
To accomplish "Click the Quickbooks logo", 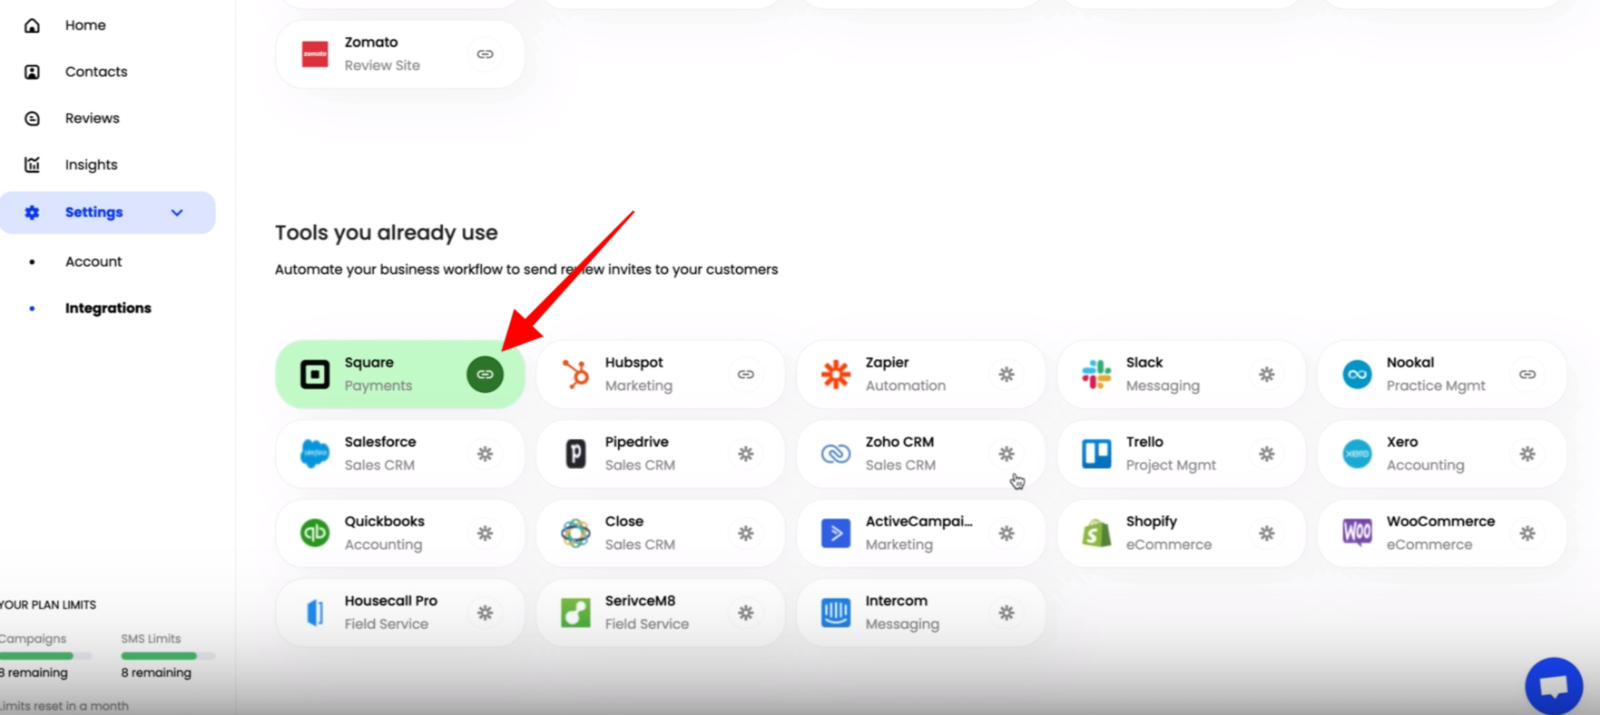I will point(315,533).
